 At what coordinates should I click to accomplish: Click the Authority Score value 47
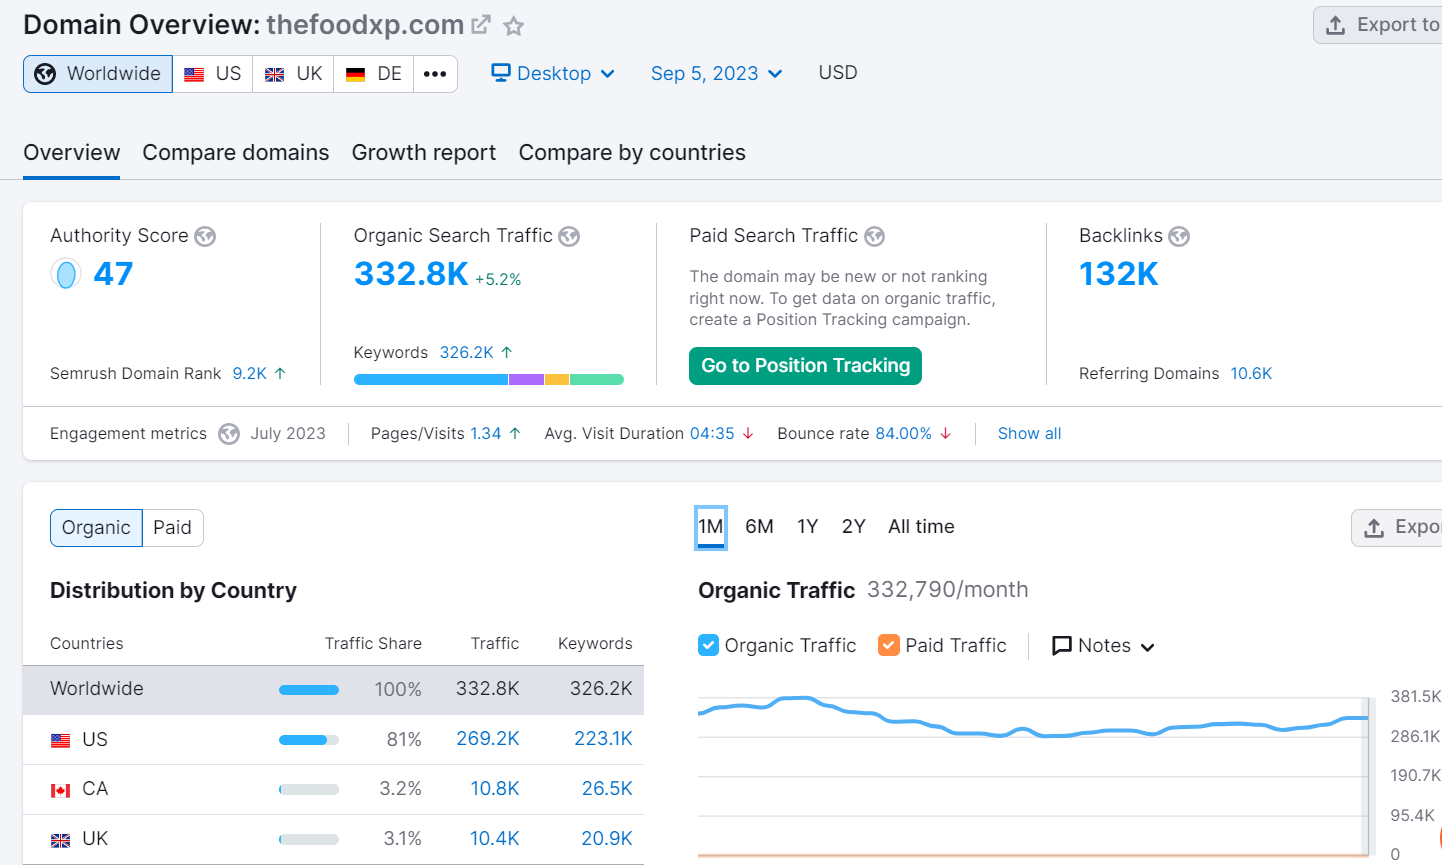click(x=113, y=274)
